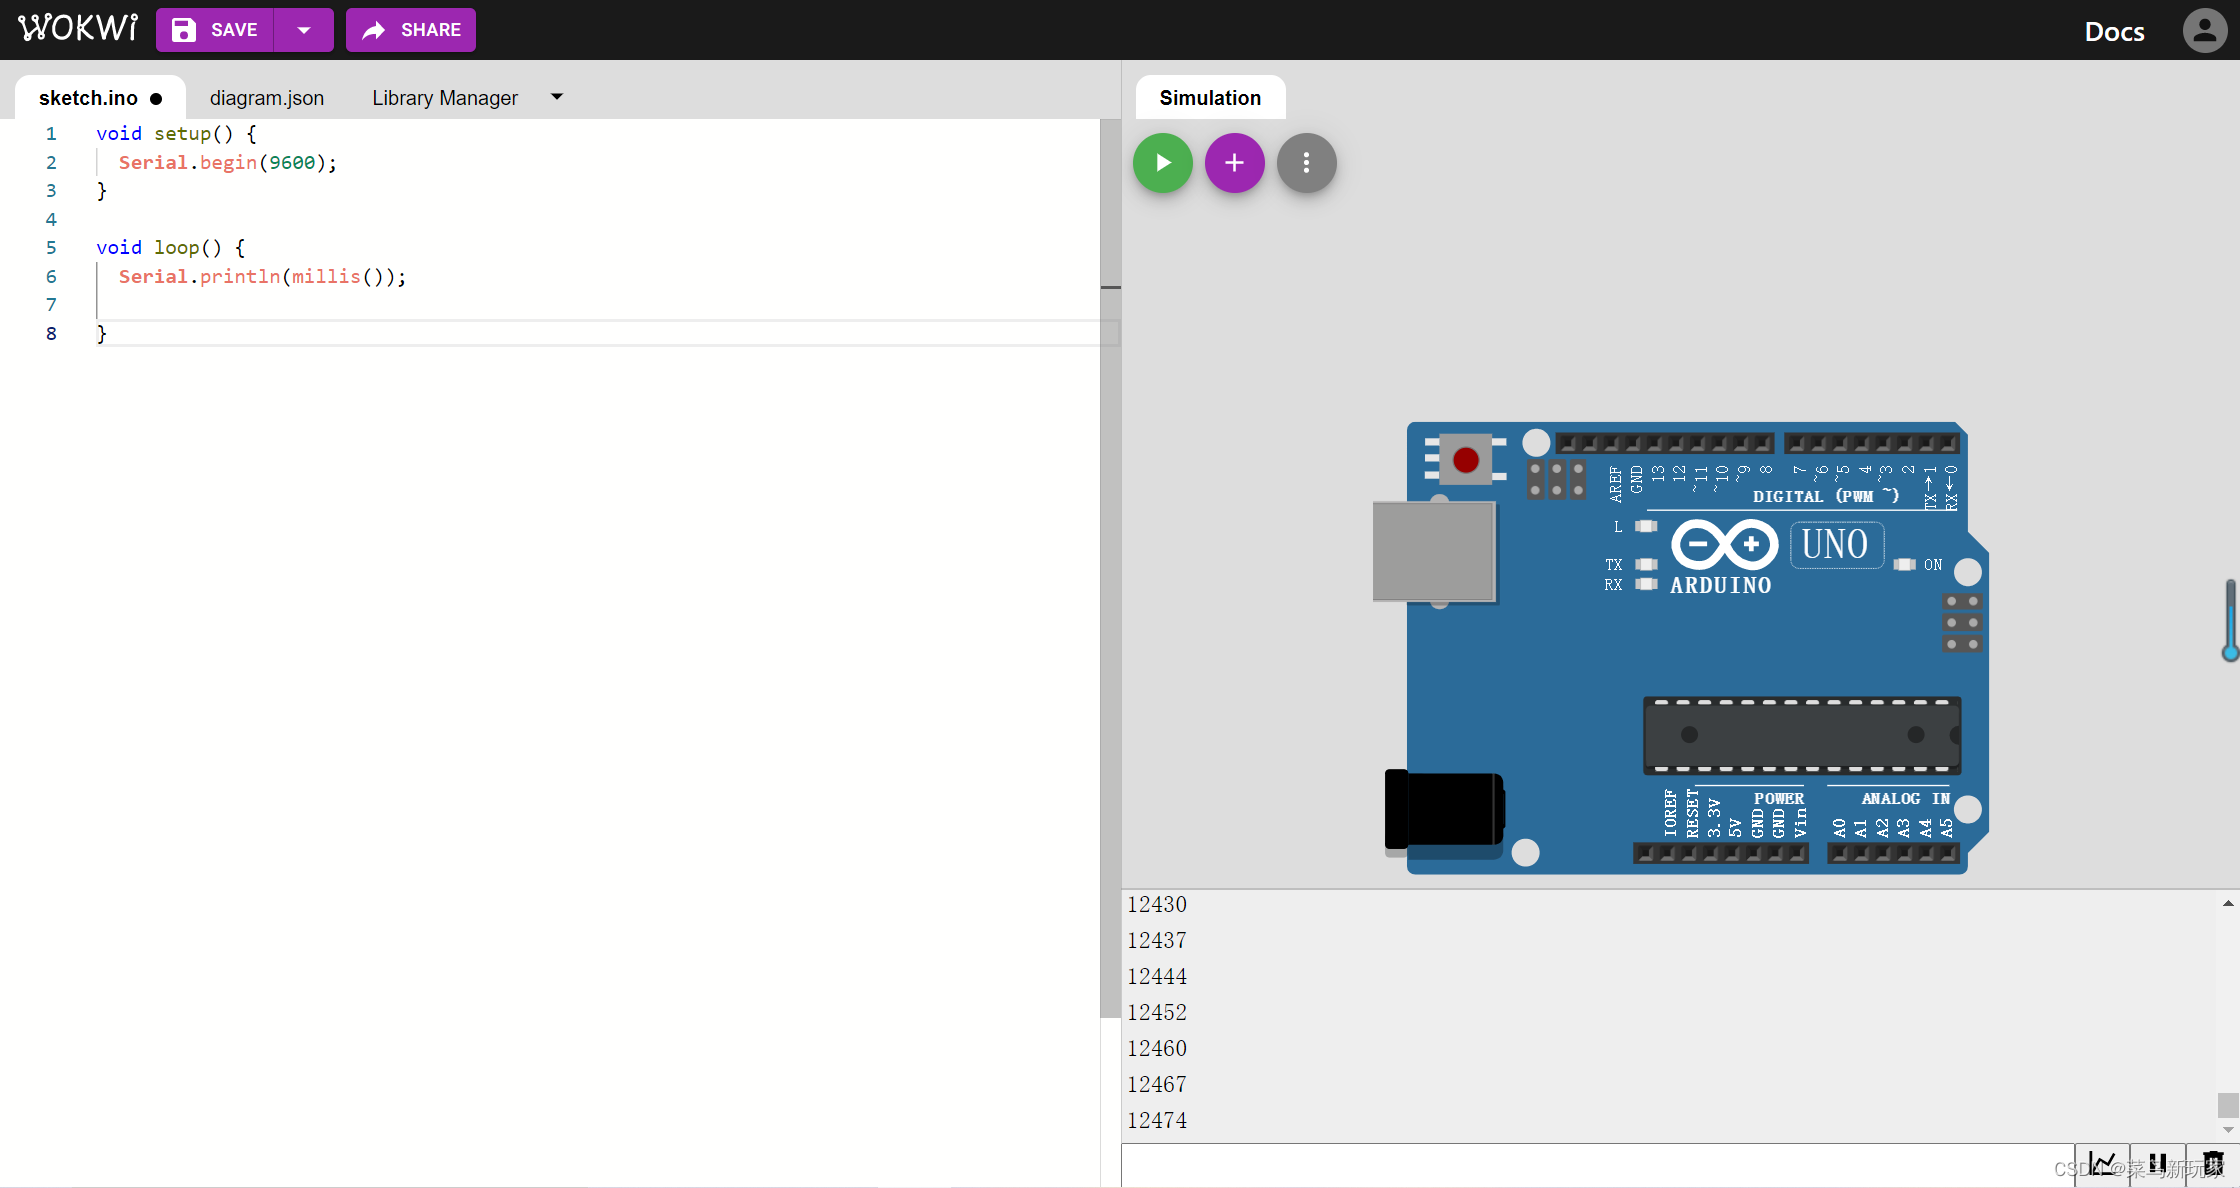
Task: Click line number 6 in the editor
Action: tap(51, 276)
